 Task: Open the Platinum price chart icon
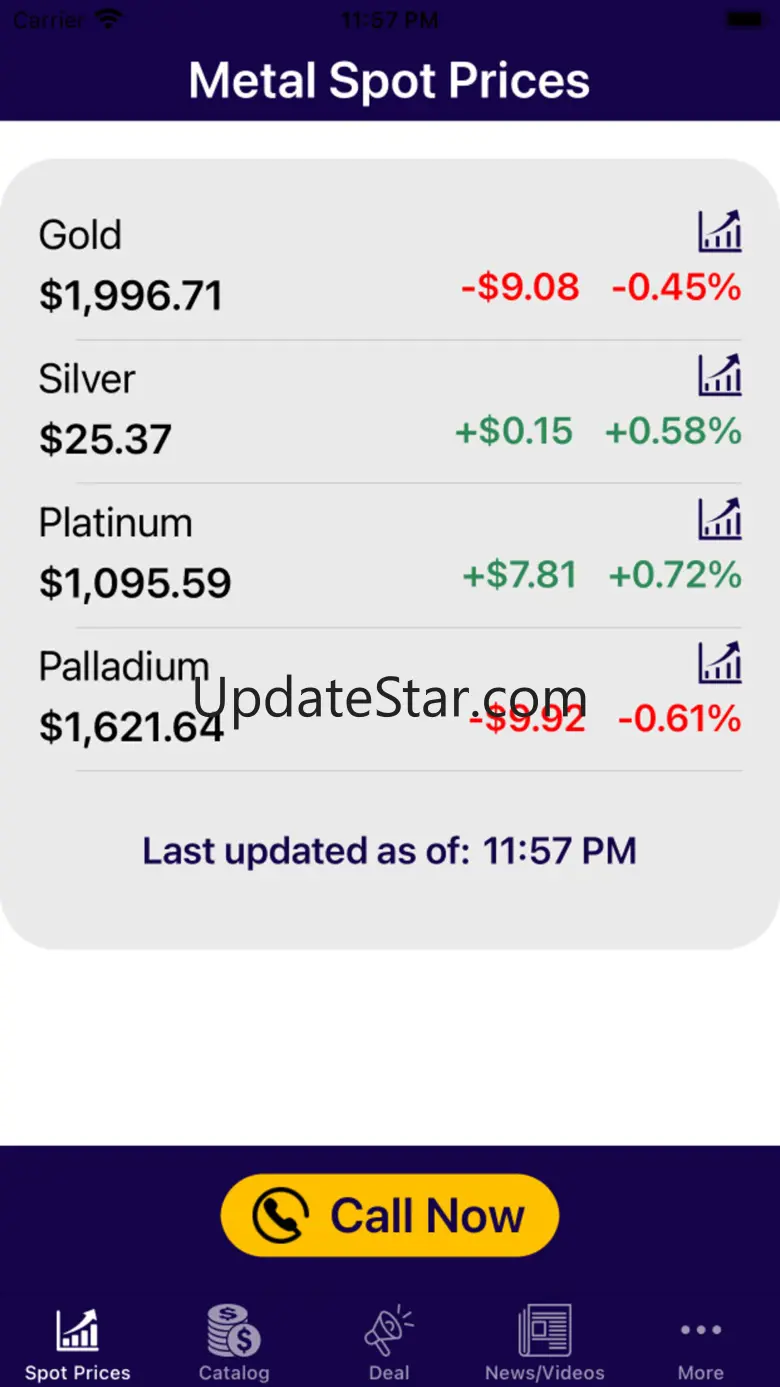tap(720, 519)
